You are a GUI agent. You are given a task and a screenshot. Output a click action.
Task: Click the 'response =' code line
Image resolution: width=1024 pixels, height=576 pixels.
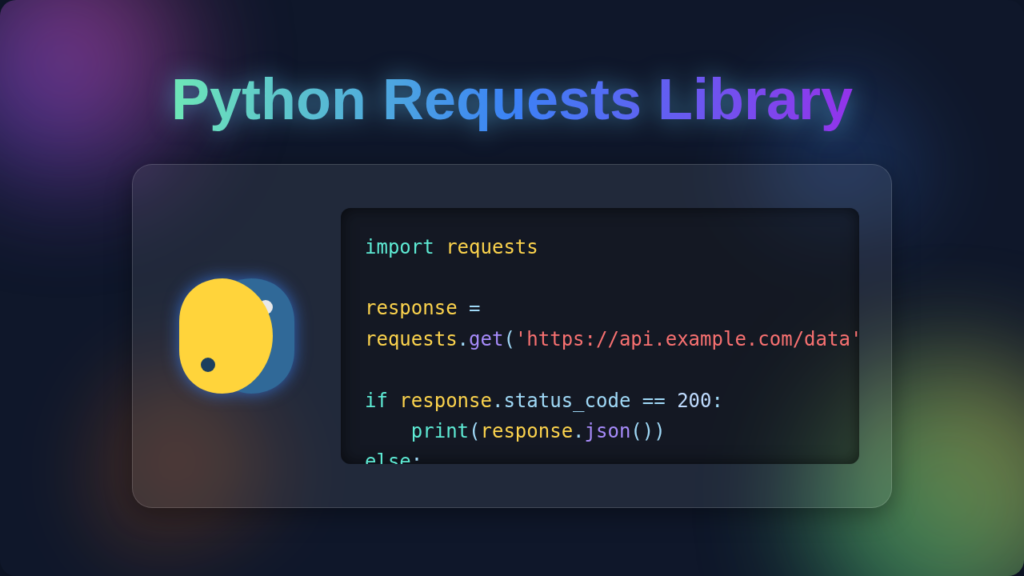[x=423, y=308]
